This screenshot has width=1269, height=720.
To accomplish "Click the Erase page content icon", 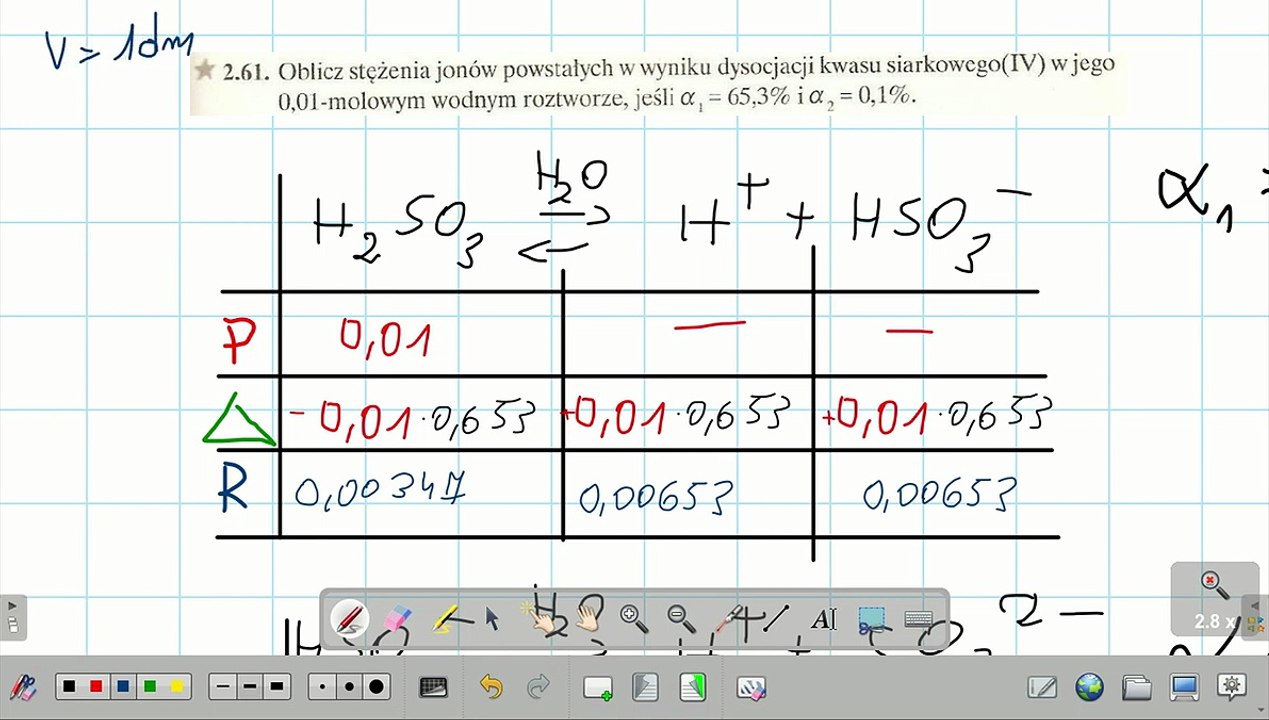I will click(750, 688).
